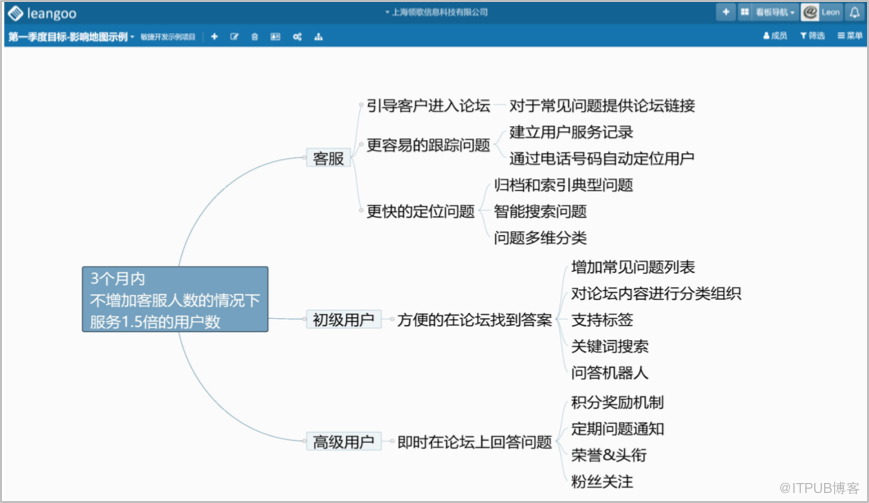This screenshot has width=869, height=503.
Task: Click the leangoo logo
Action: click(43, 13)
